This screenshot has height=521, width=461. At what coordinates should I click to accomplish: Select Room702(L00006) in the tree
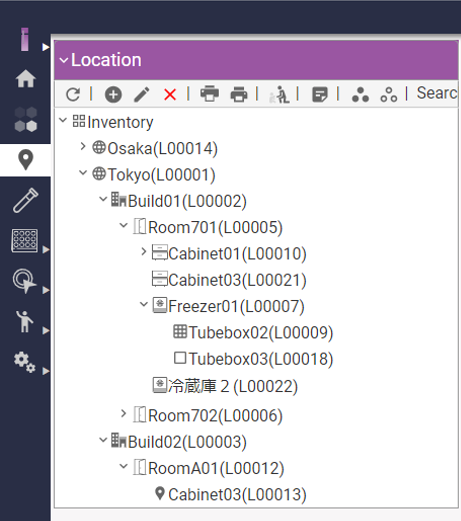pyautogui.click(x=215, y=416)
